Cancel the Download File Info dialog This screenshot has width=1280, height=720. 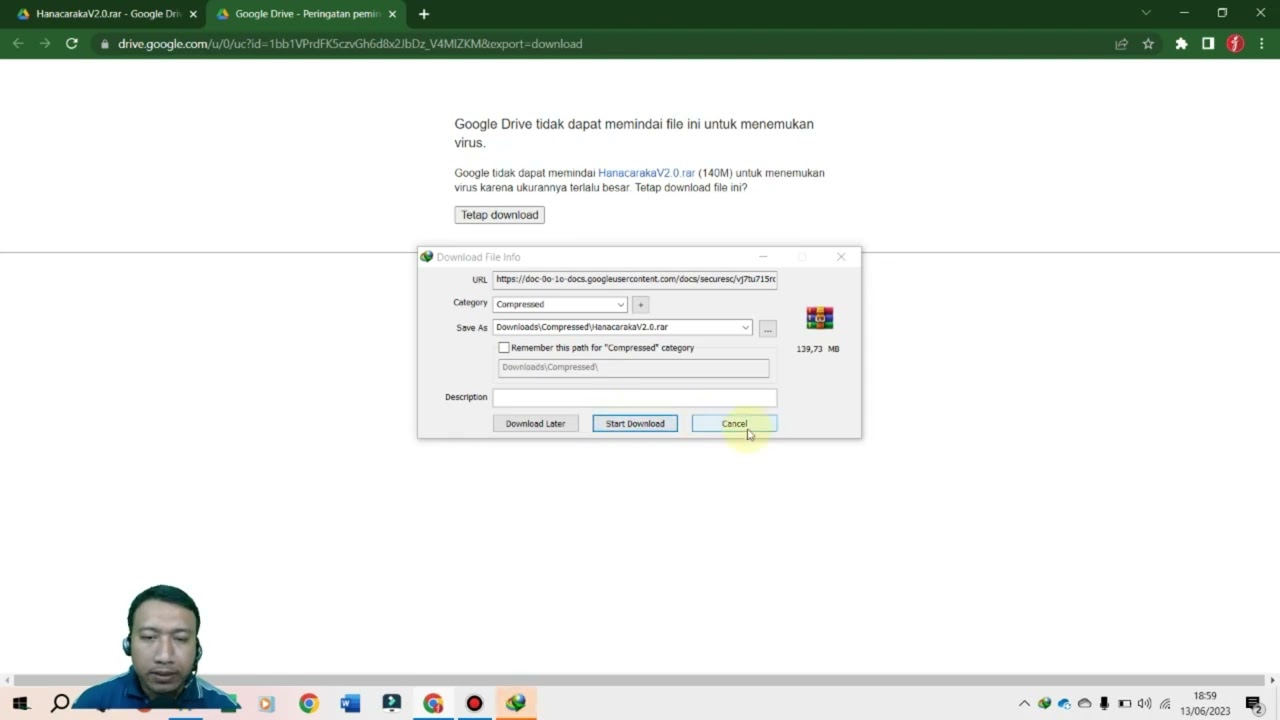click(734, 424)
